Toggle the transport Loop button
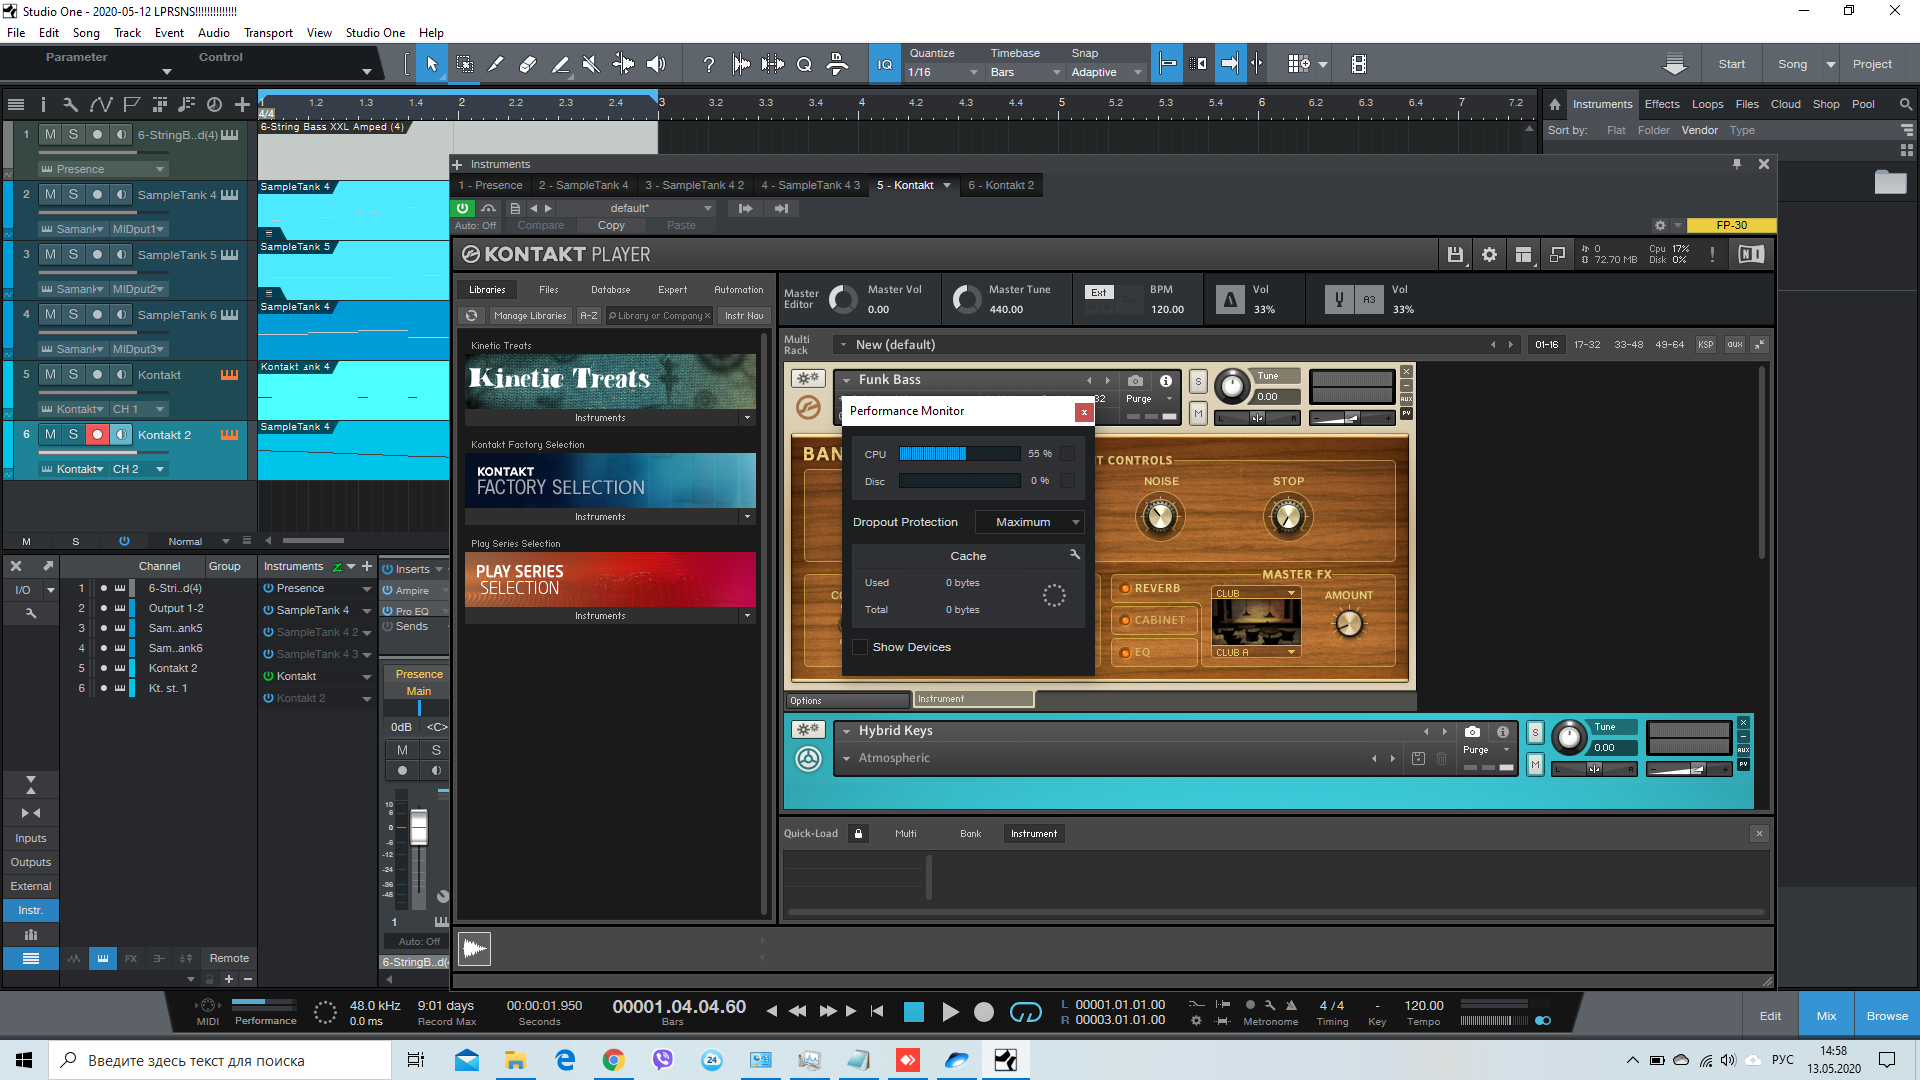The width and height of the screenshot is (1920, 1080). [1025, 1012]
